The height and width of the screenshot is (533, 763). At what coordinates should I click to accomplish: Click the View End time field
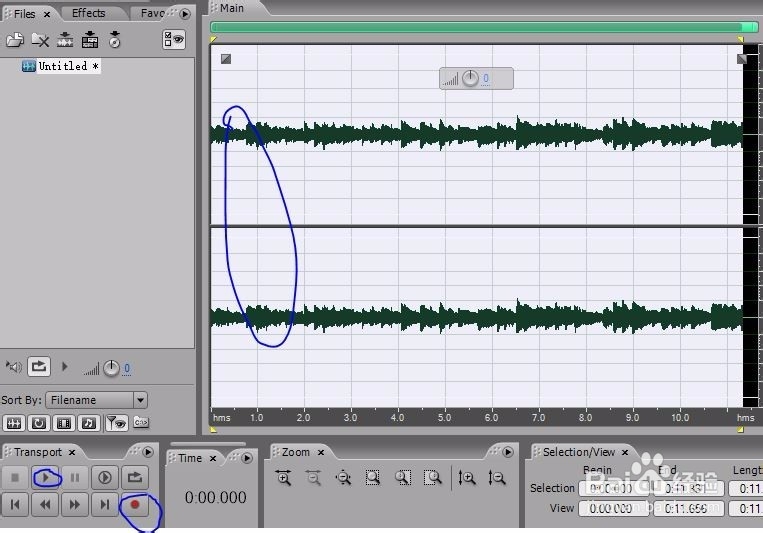689,508
